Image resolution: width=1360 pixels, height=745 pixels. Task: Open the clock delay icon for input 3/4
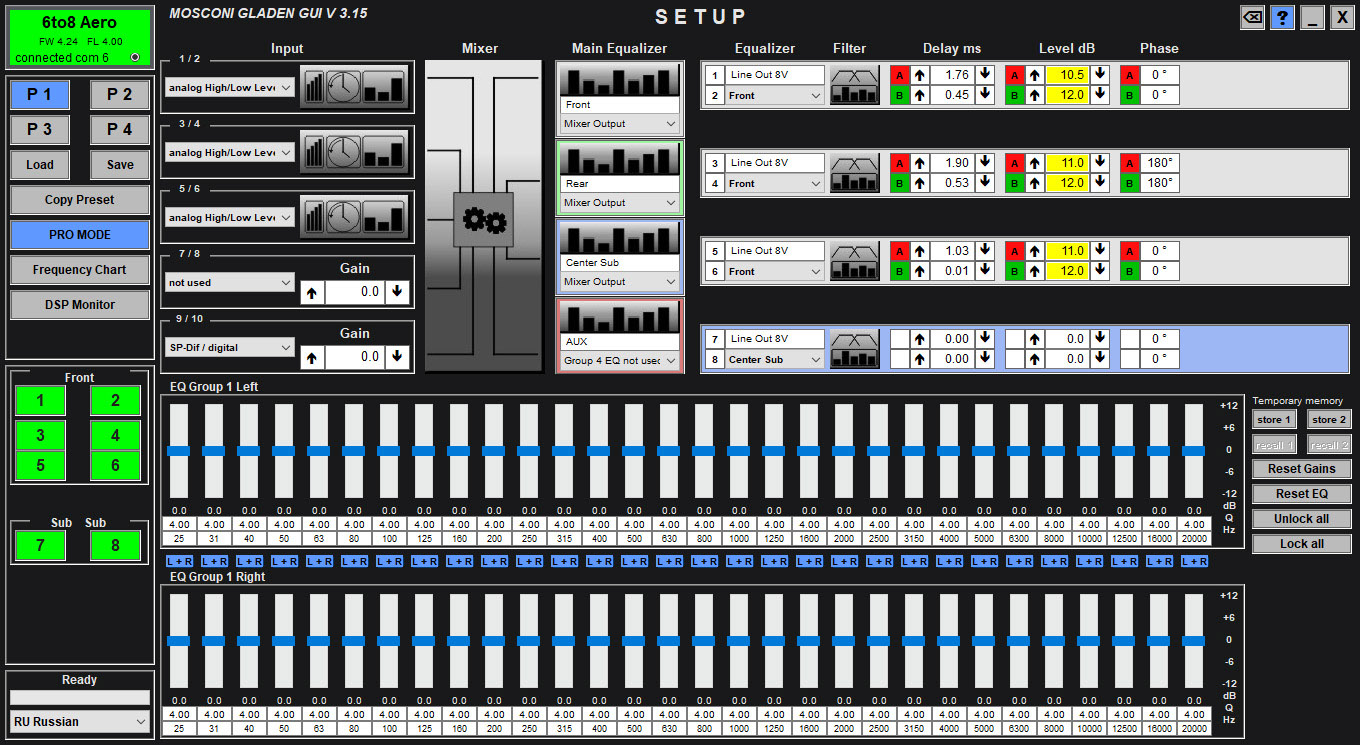343,152
